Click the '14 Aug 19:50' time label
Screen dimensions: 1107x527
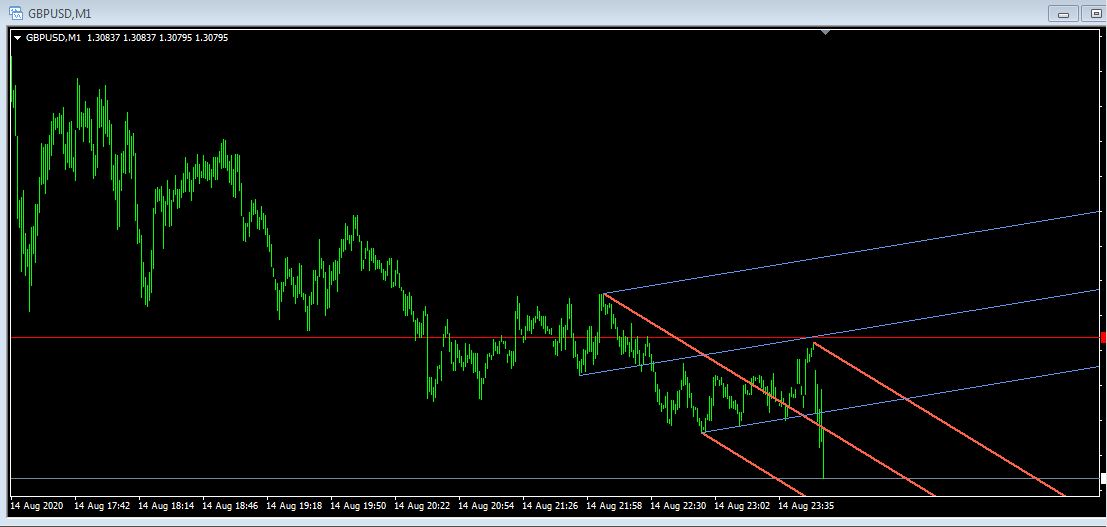point(358,506)
